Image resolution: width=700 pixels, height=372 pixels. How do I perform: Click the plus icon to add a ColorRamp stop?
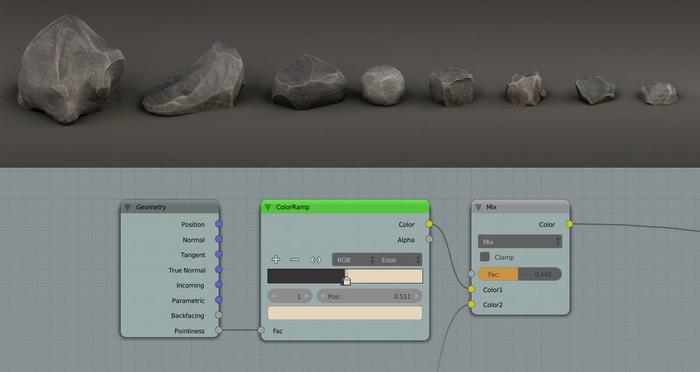[275, 259]
